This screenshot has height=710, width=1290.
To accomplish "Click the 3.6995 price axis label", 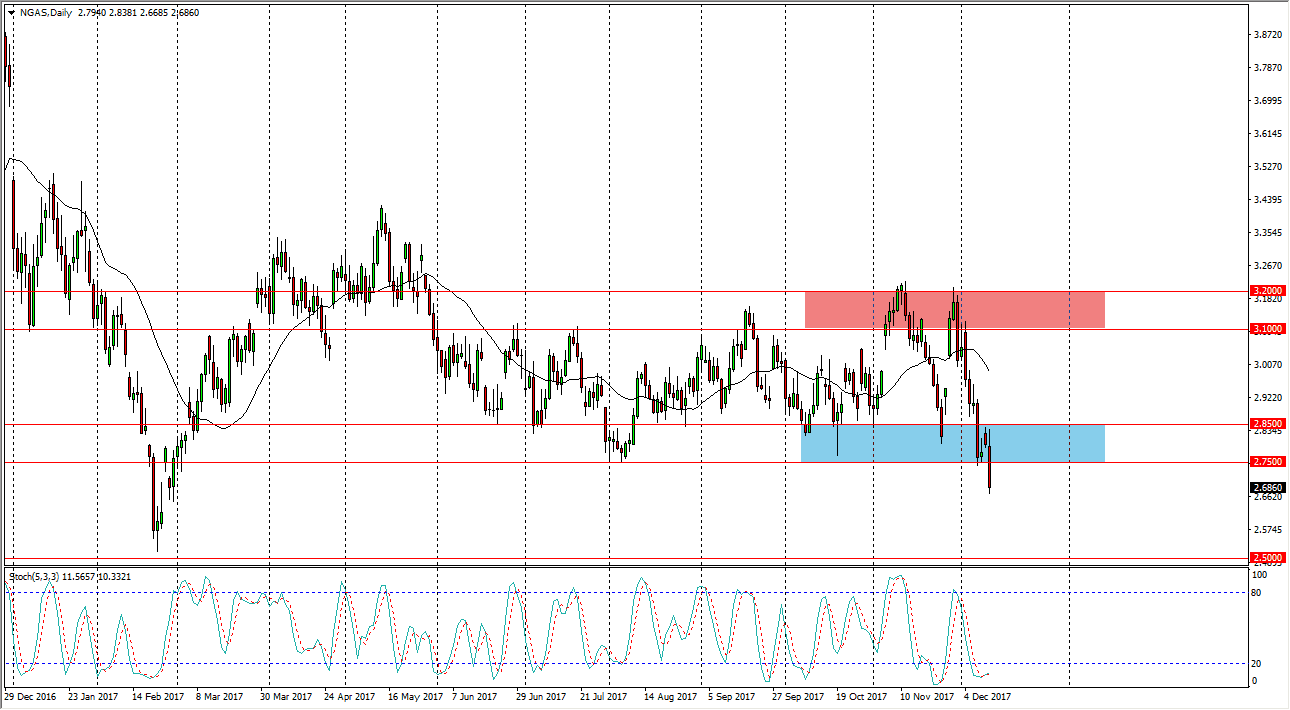I will [1267, 101].
